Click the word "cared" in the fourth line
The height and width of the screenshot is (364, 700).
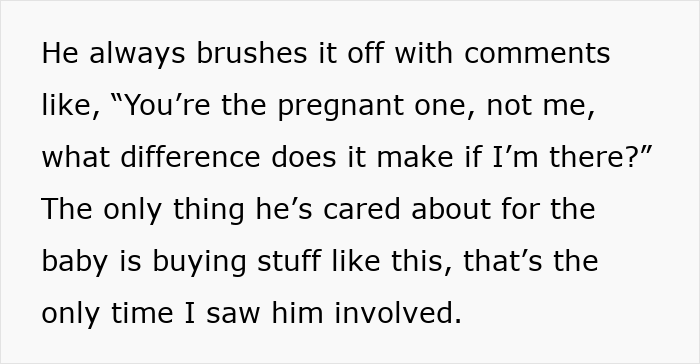[x=362, y=209]
